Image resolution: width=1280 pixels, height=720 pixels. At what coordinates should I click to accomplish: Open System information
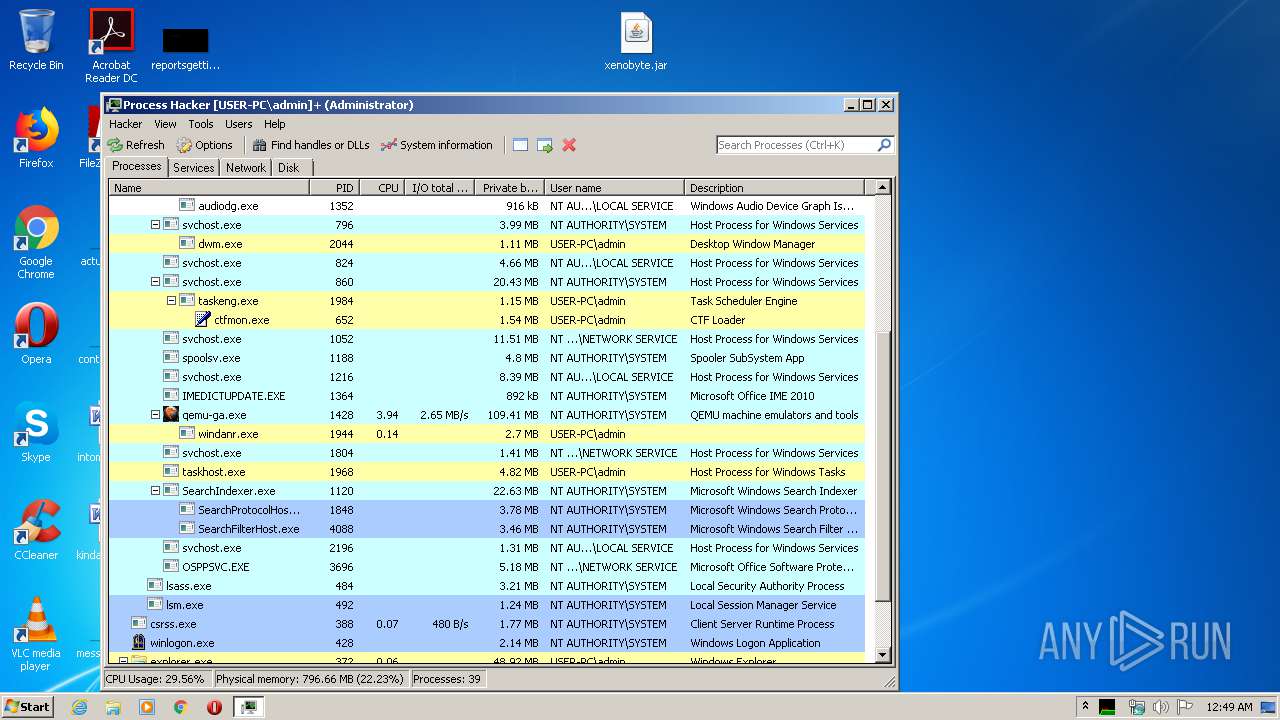(x=436, y=145)
